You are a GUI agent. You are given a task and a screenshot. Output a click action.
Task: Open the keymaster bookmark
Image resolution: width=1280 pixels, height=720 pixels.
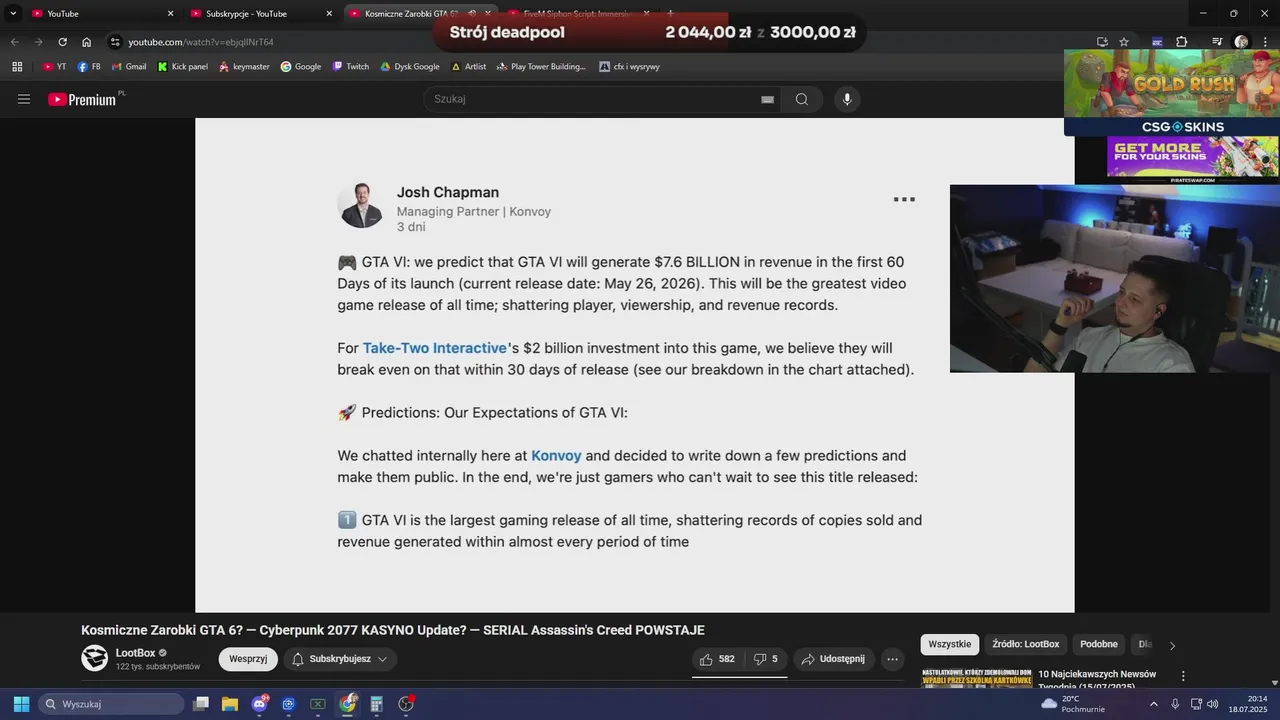point(244,67)
